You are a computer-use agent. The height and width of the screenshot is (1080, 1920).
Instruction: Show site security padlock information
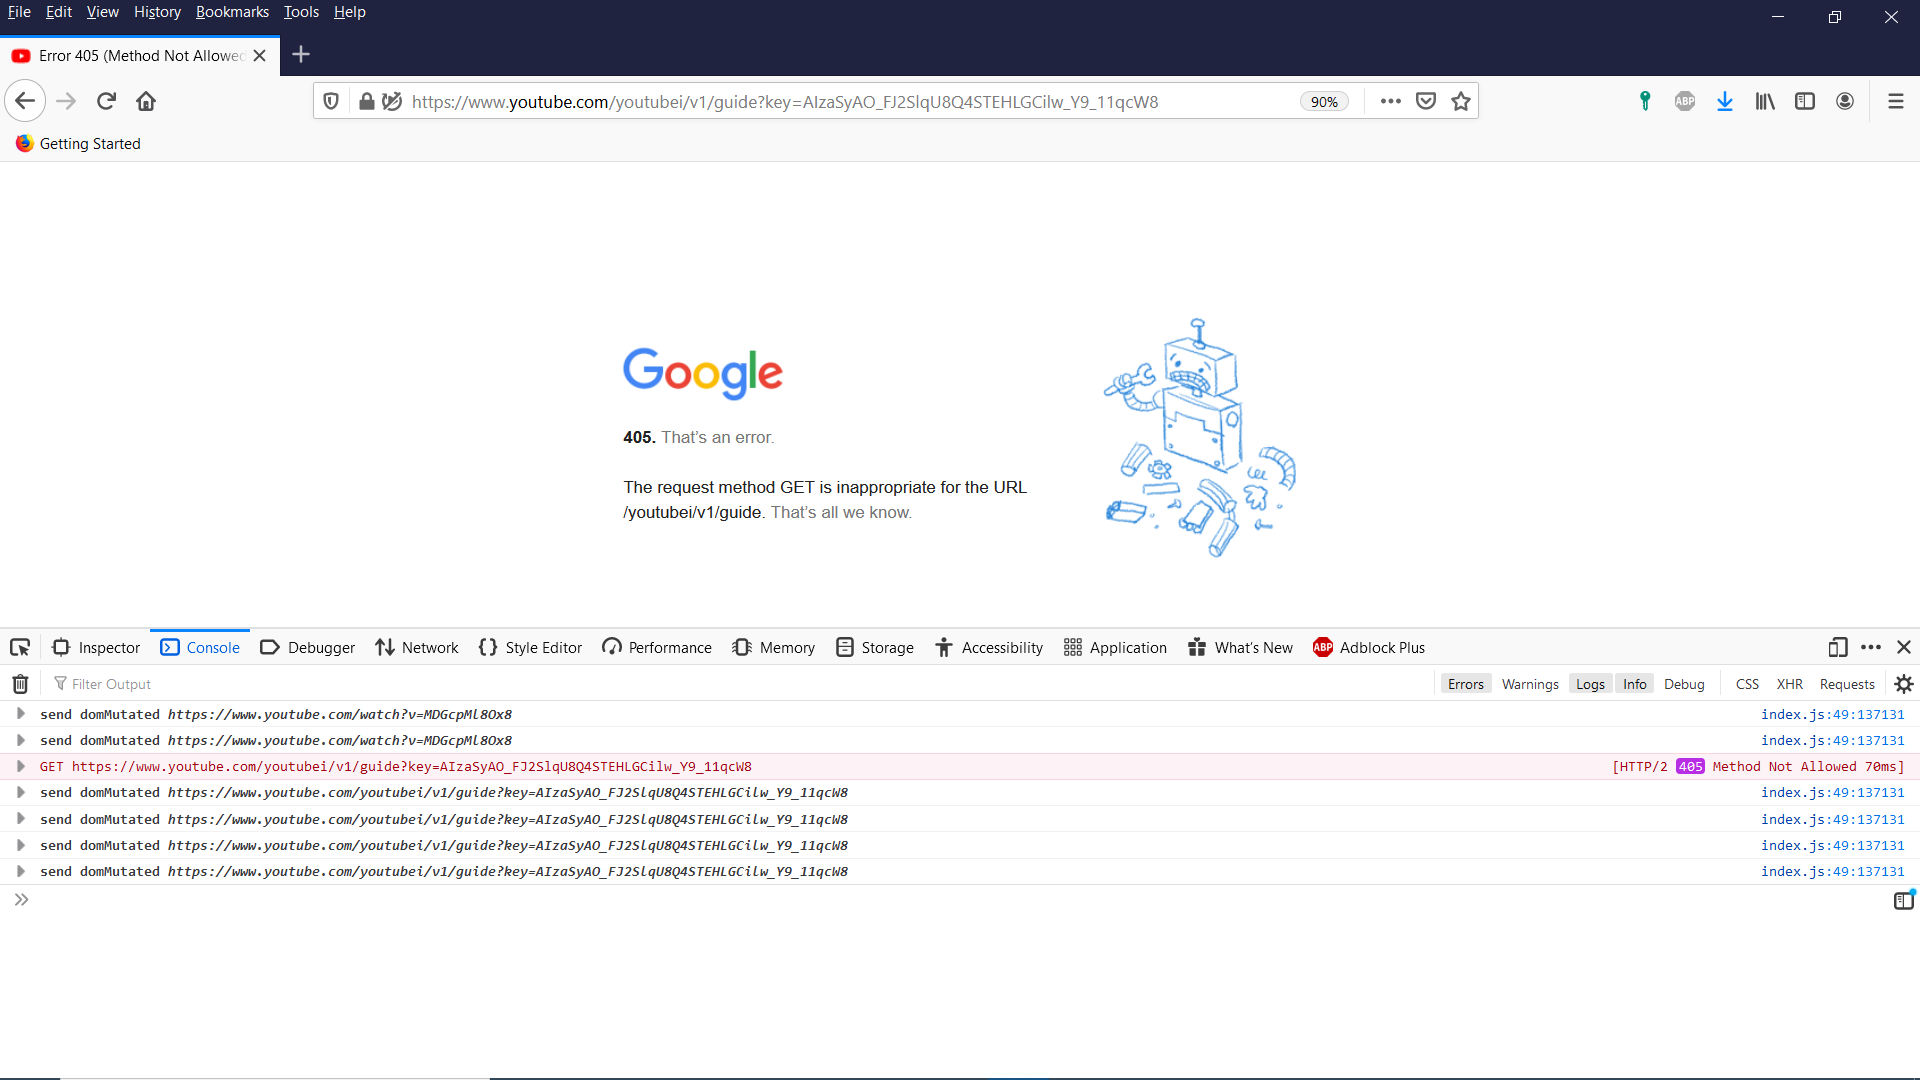pyautogui.click(x=367, y=101)
